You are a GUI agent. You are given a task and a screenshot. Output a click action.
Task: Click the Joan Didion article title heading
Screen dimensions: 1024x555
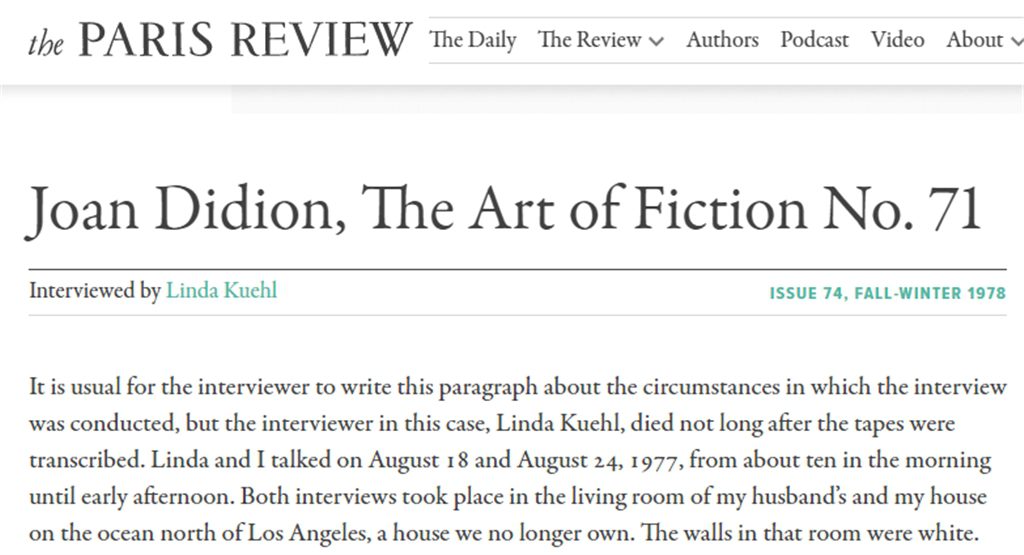503,210
